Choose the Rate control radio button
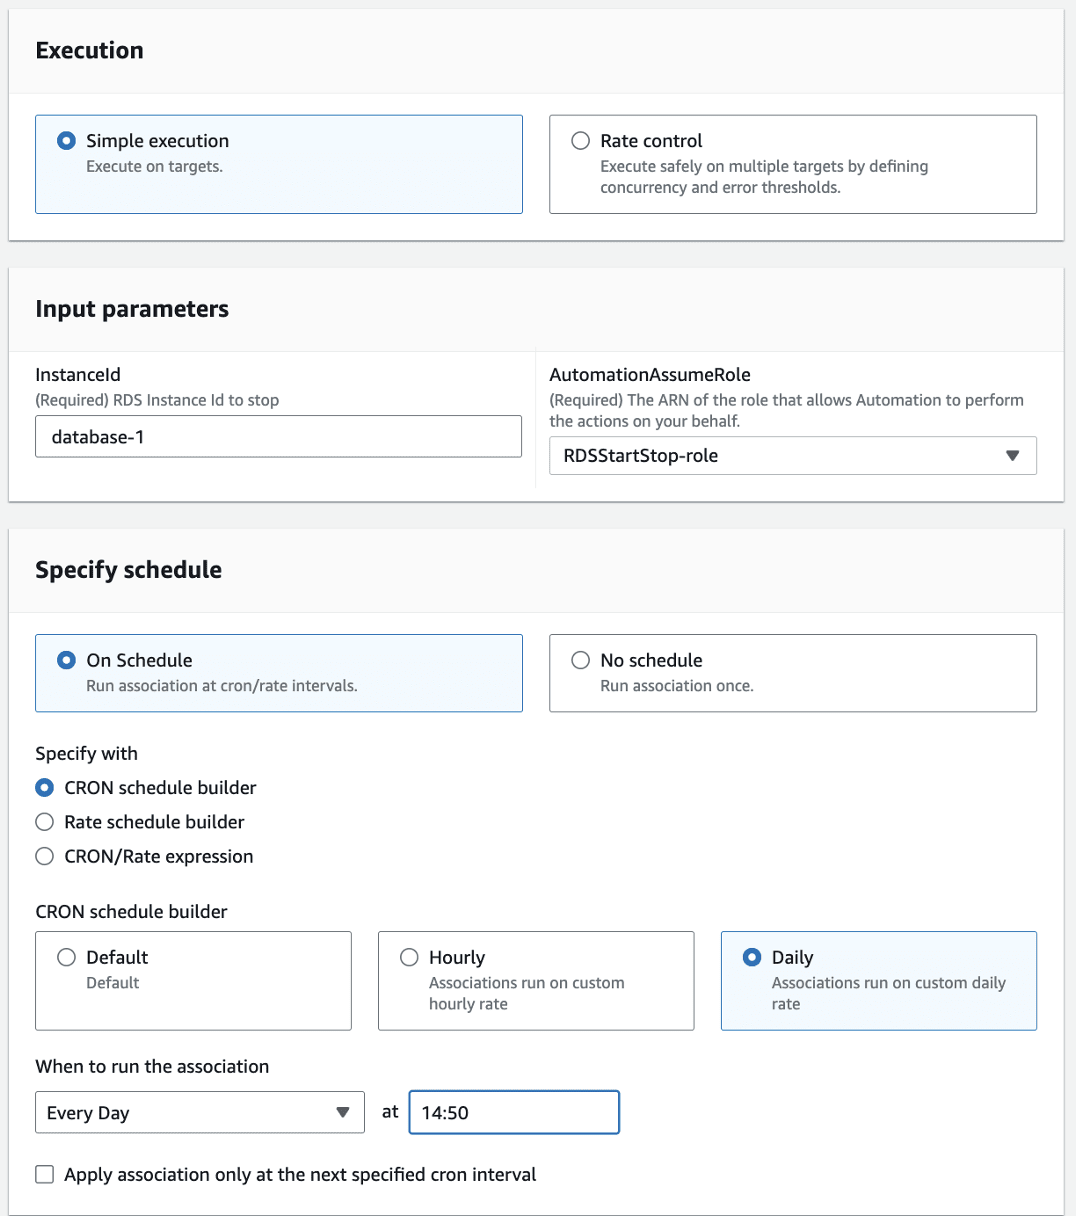Screen dimensions: 1076x1230 pyautogui.click(x=580, y=141)
